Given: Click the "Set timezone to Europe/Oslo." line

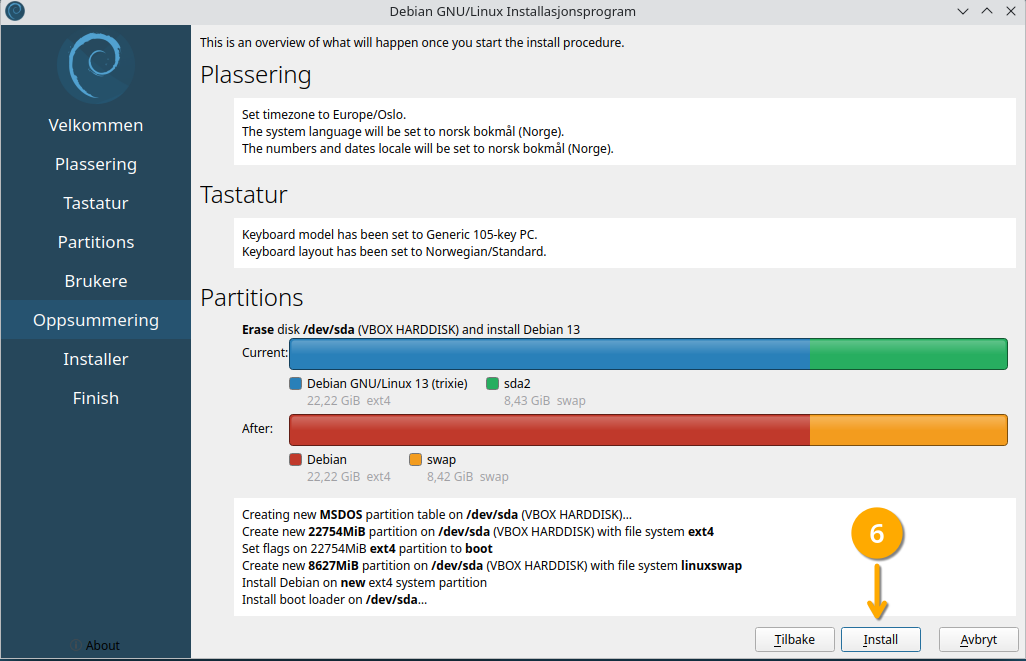Looking at the screenshot, I should point(324,115).
